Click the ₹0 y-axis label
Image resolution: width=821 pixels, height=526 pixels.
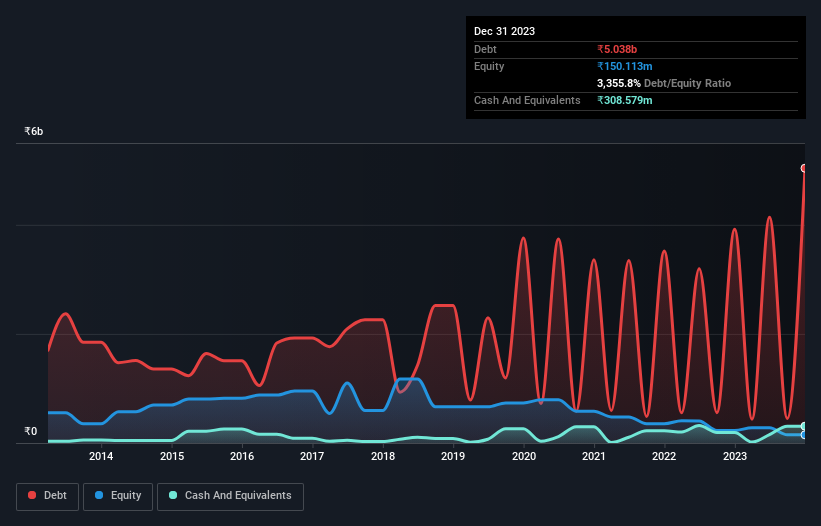tap(31, 431)
